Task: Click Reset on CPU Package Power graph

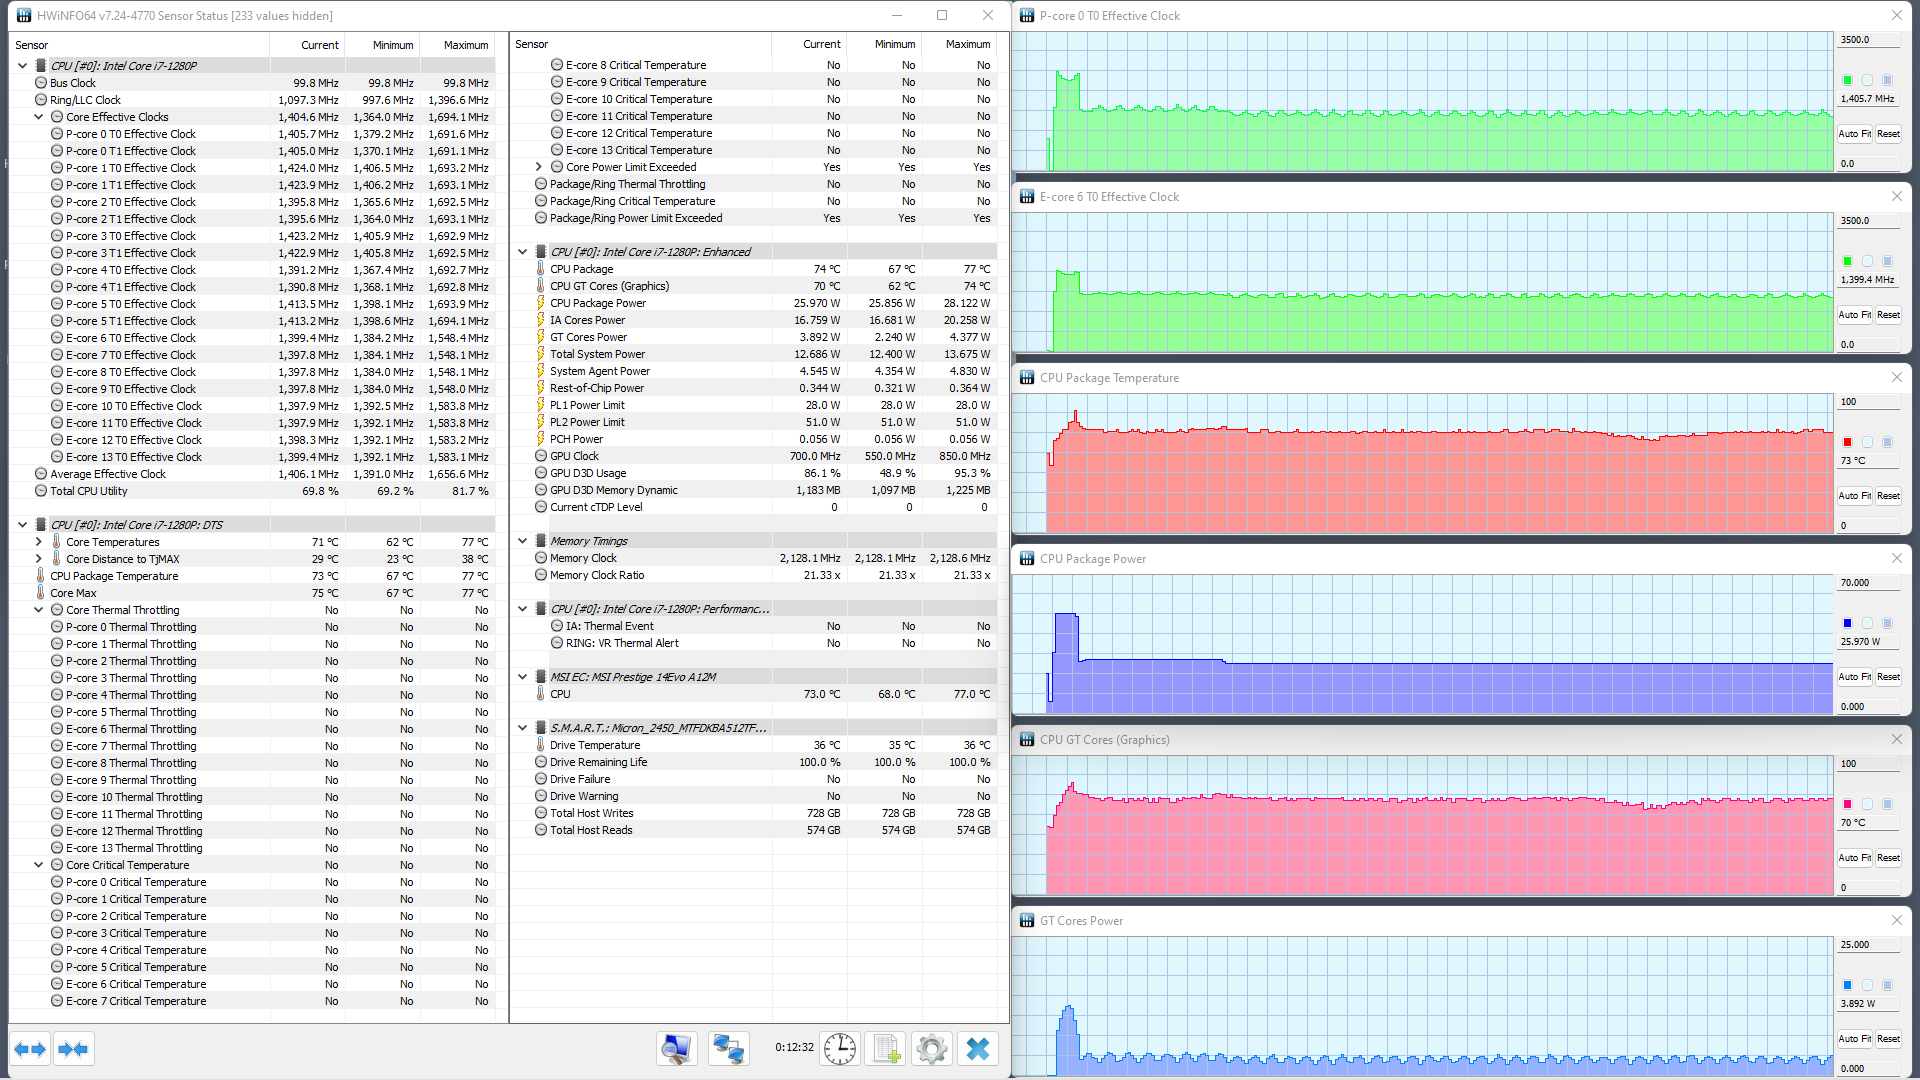Action: tap(1888, 677)
